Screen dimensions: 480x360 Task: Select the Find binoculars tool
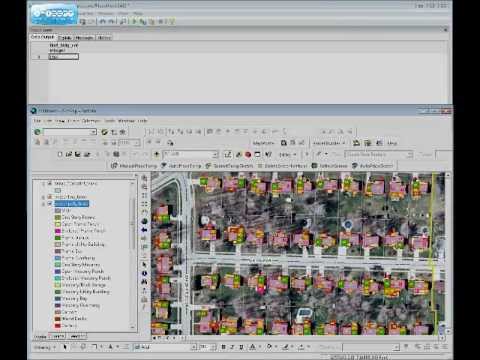tap(144, 282)
